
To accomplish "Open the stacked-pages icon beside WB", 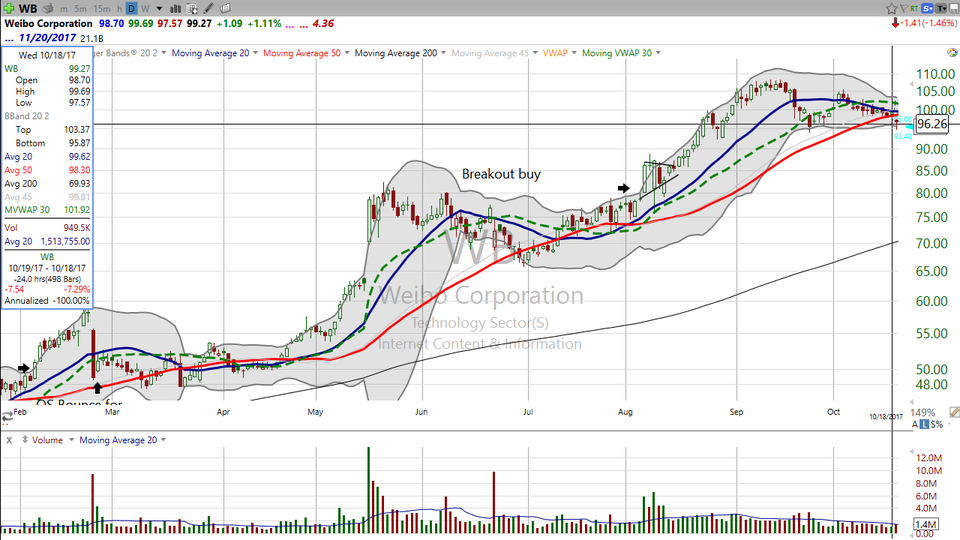I will (48, 9).
